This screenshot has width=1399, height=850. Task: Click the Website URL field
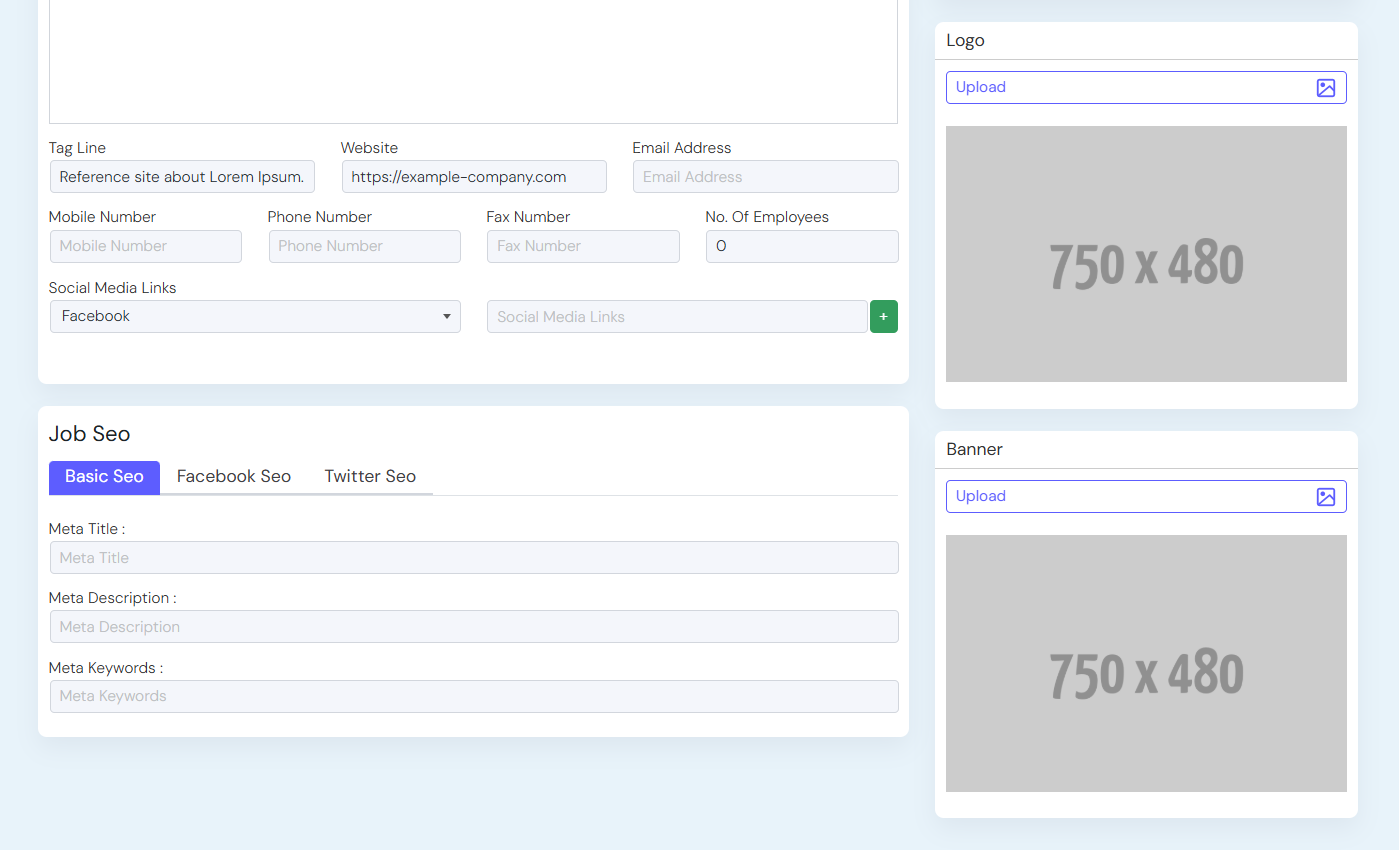(x=474, y=177)
